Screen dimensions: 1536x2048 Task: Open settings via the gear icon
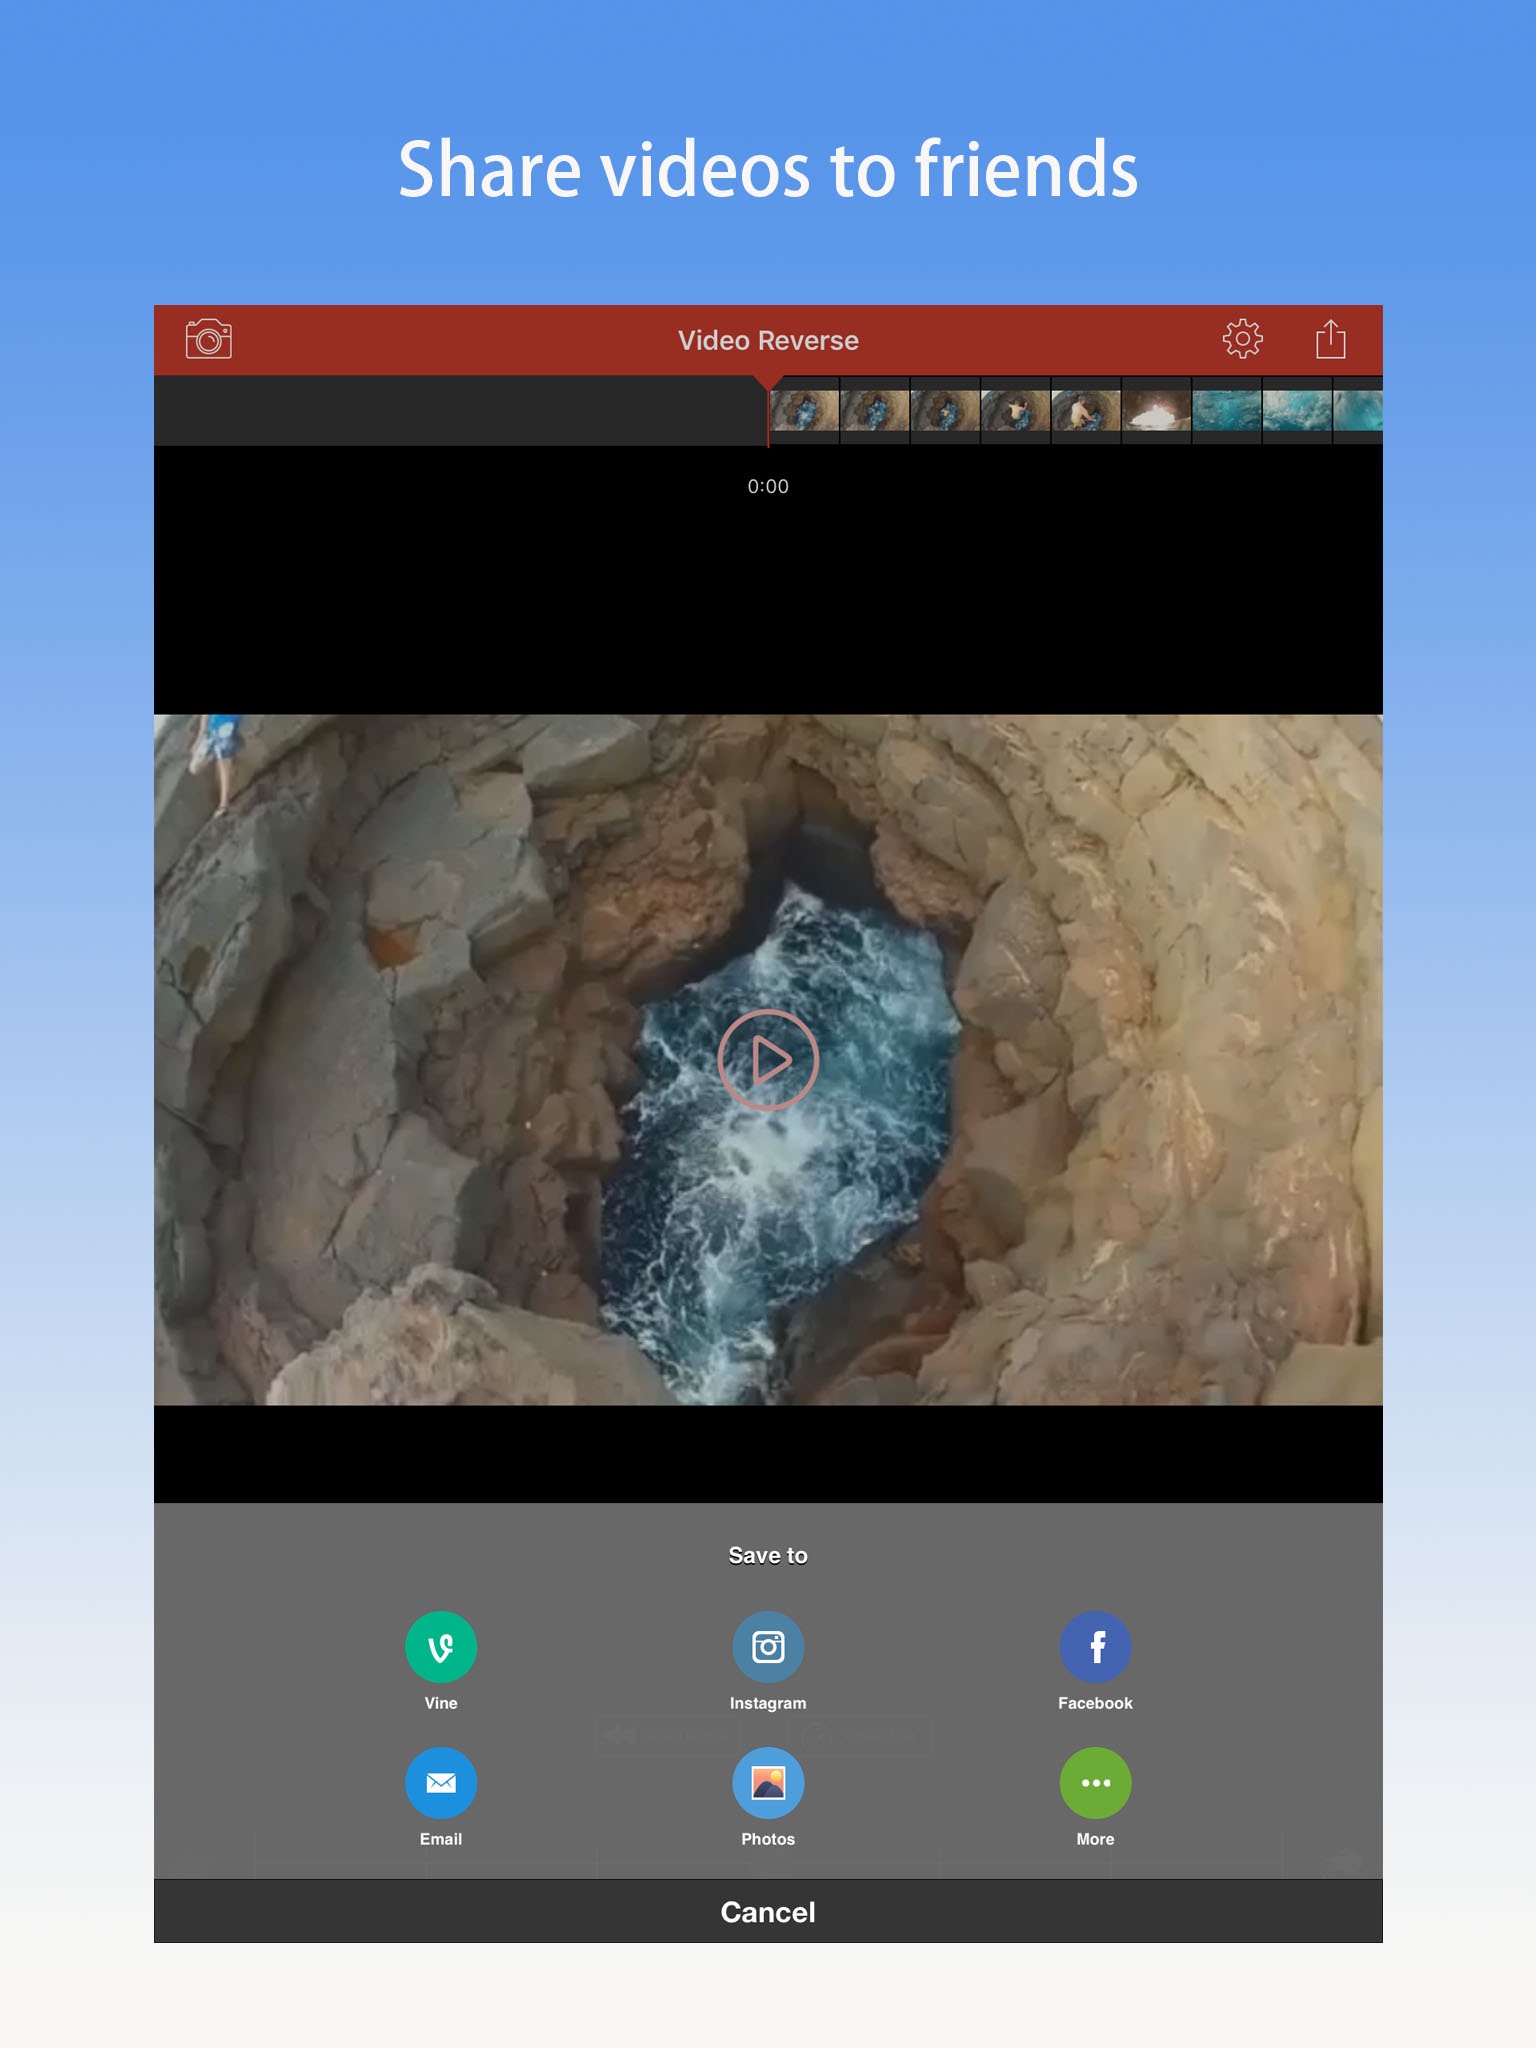(1242, 340)
